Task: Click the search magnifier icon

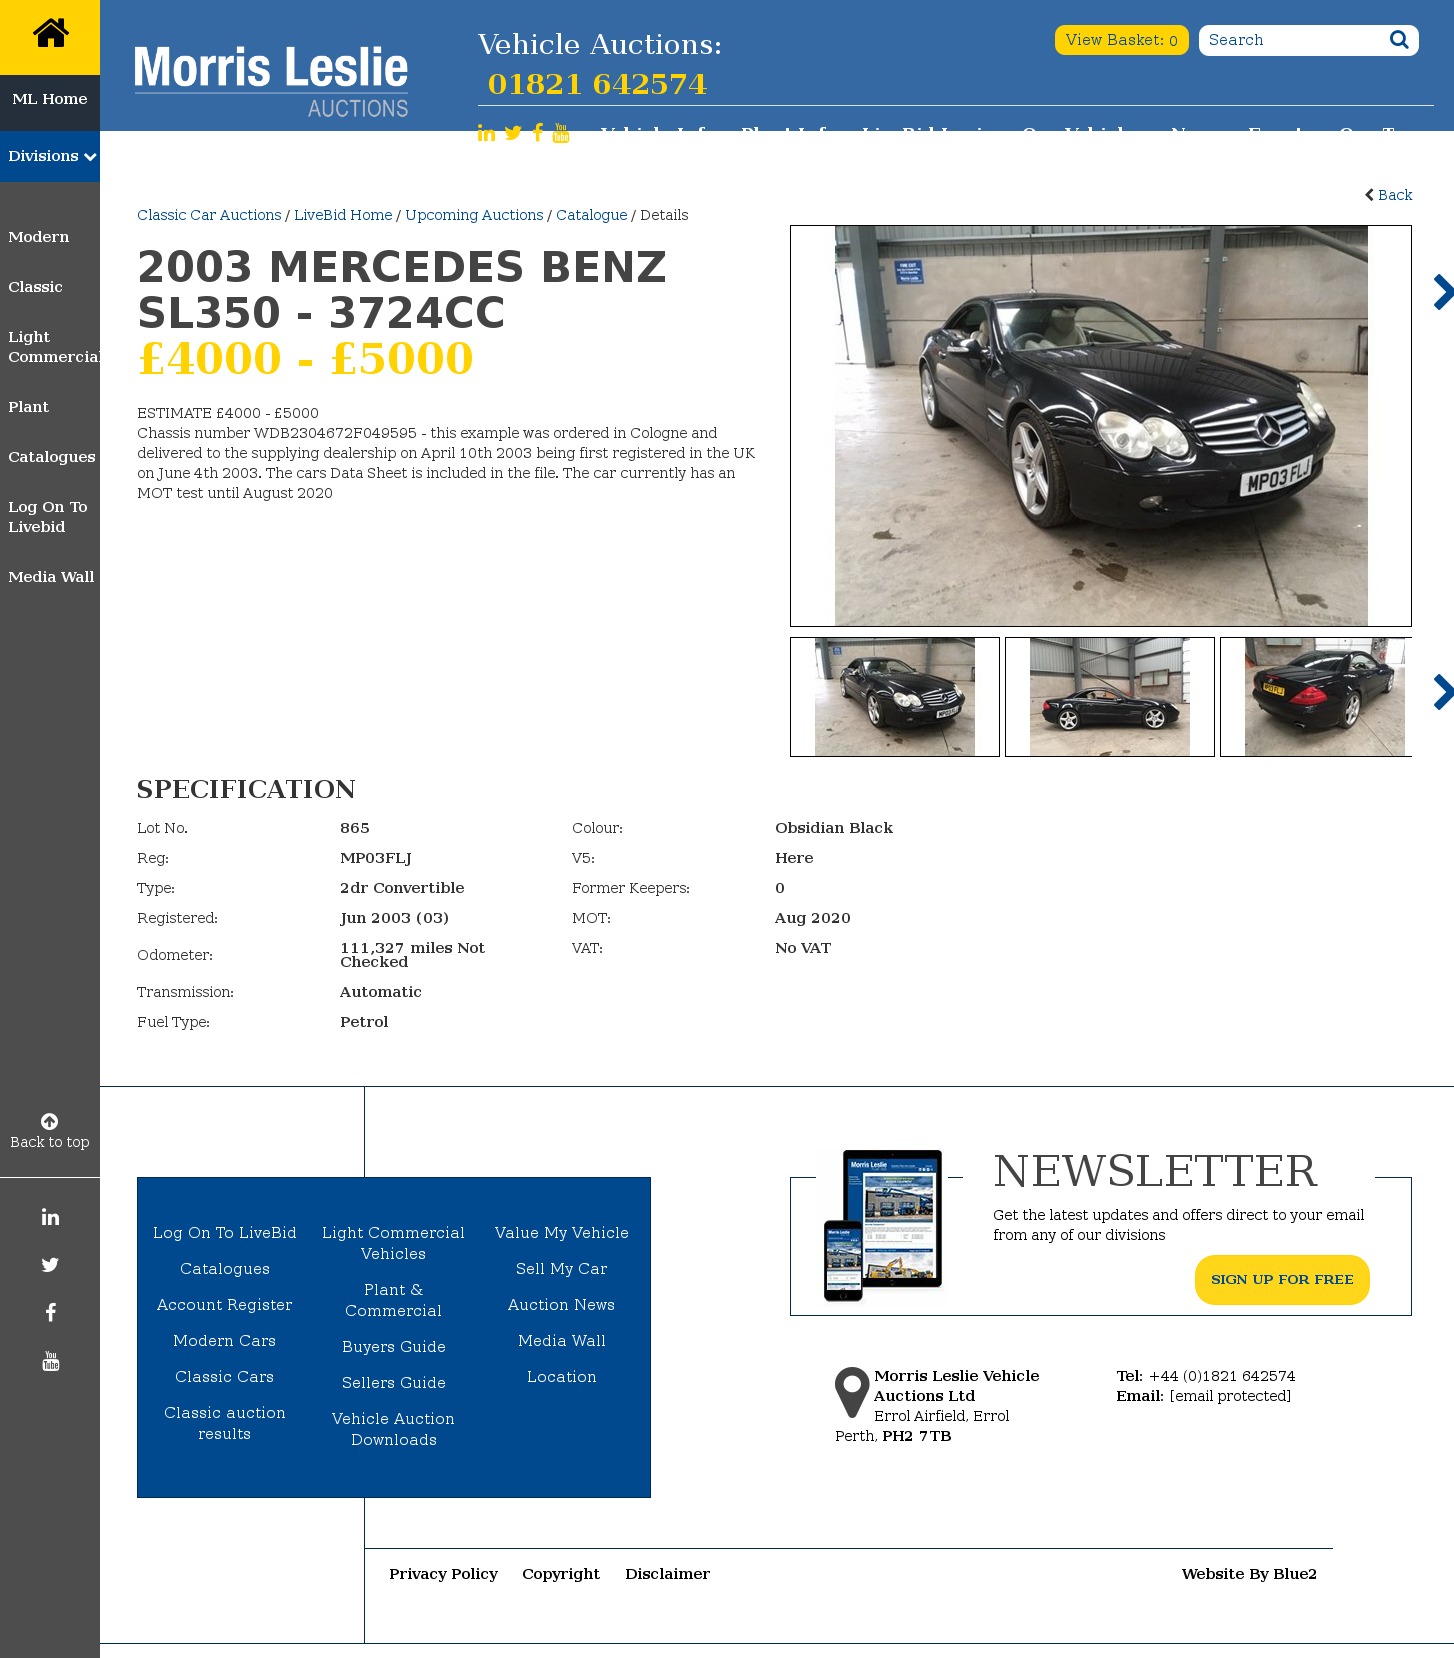Action: pos(1399,40)
